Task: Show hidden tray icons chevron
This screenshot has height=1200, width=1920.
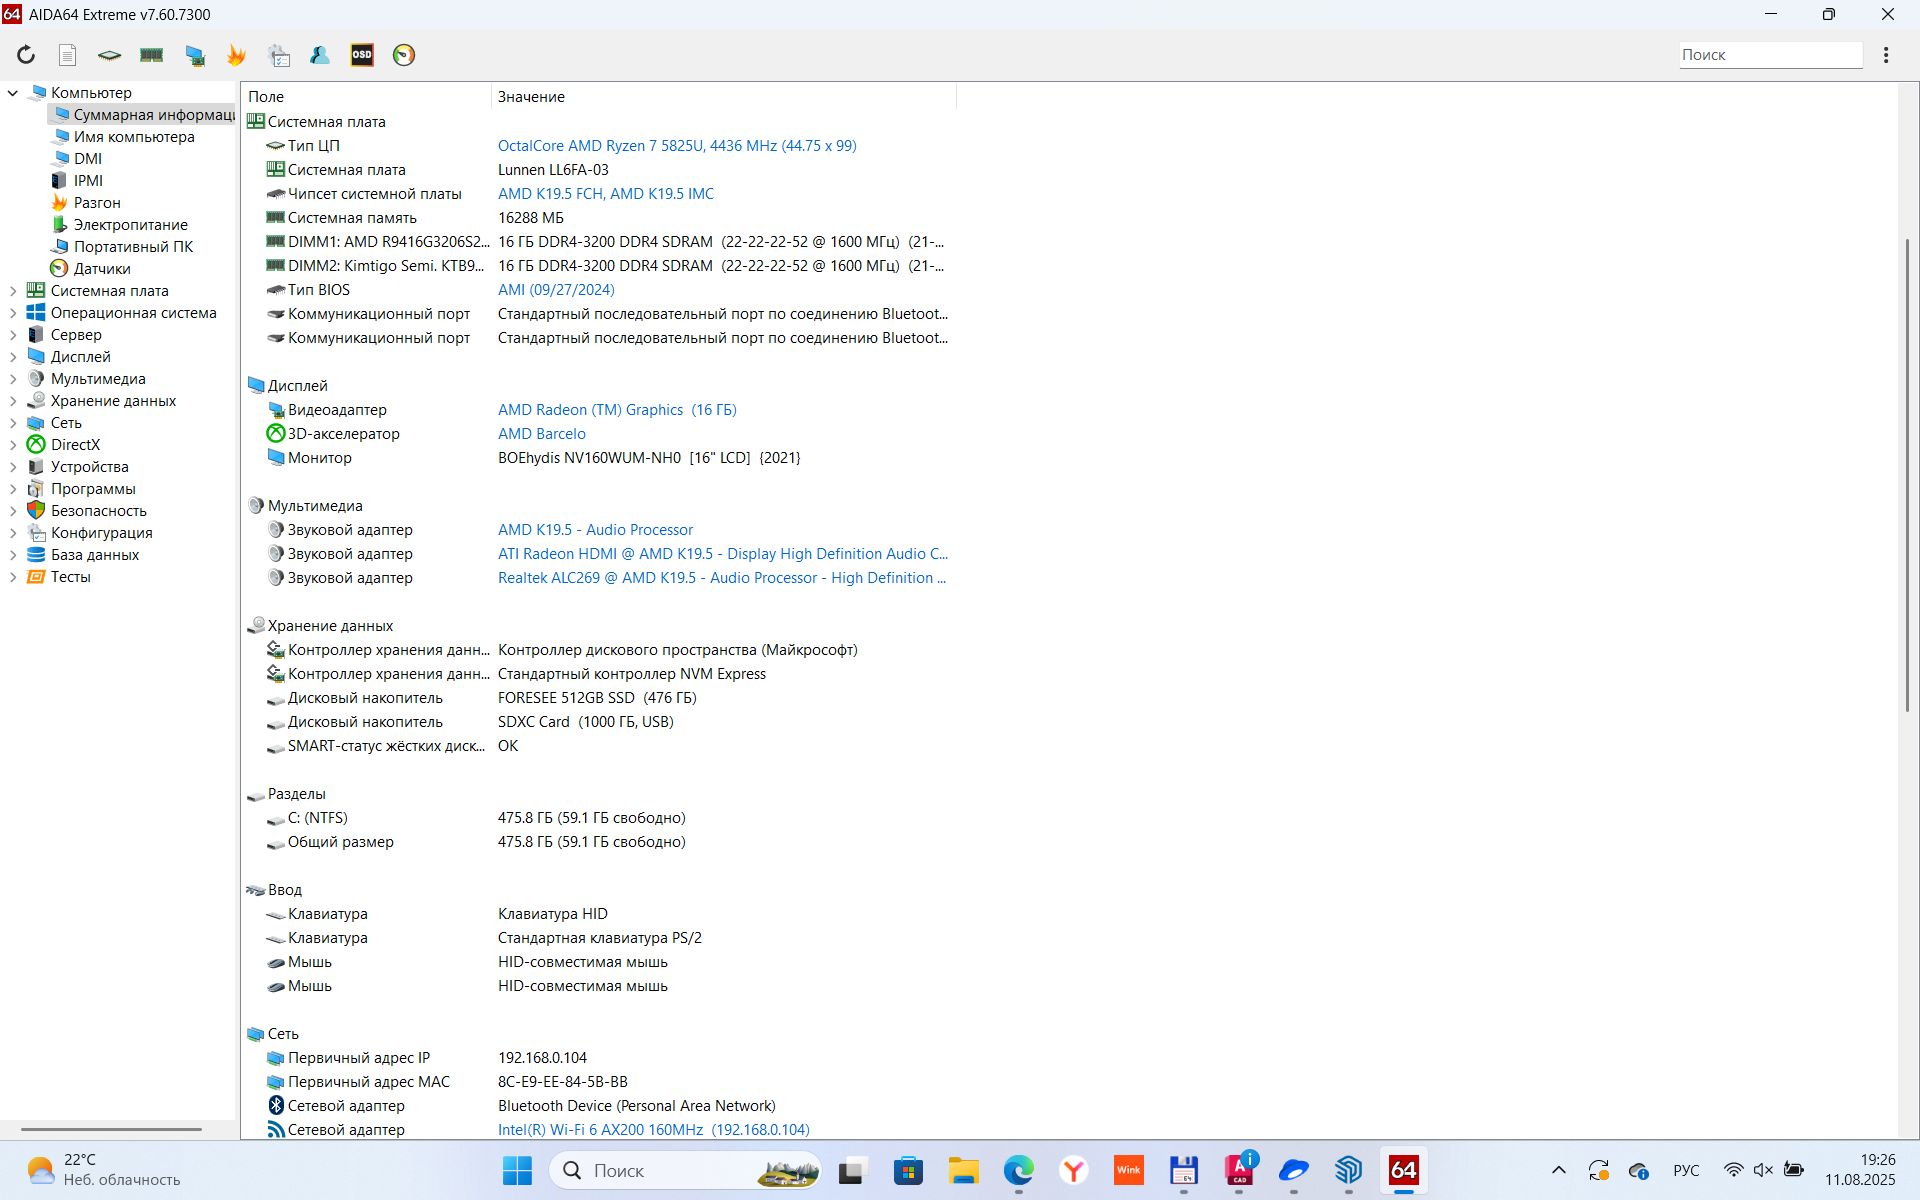Action: 1558,1170
